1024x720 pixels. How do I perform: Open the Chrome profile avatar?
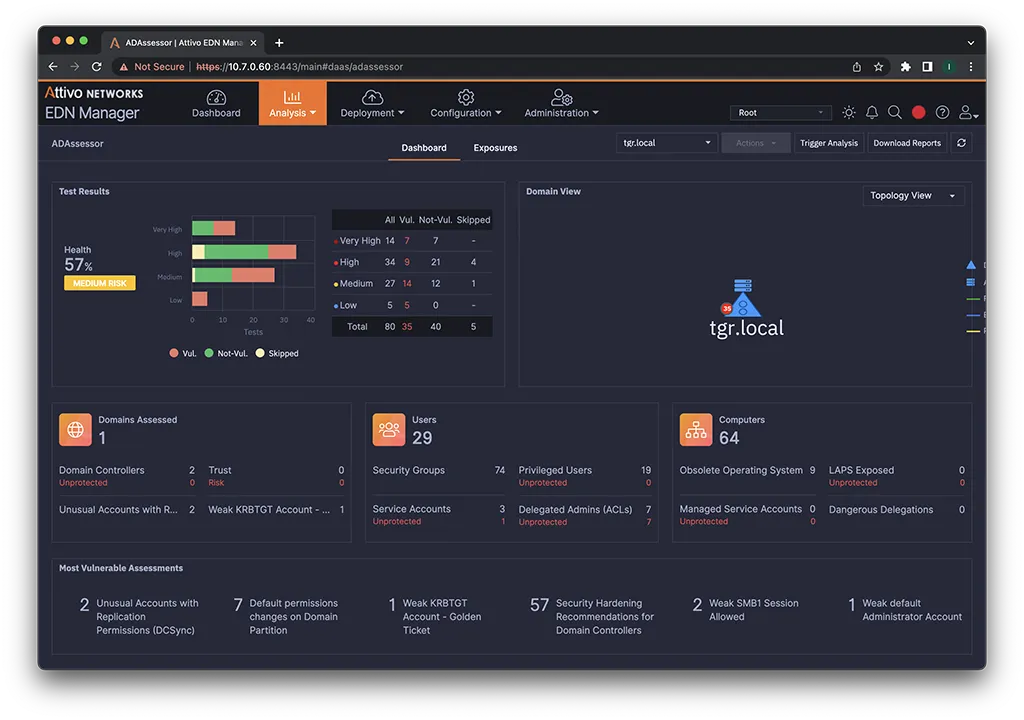click(949, 67)
